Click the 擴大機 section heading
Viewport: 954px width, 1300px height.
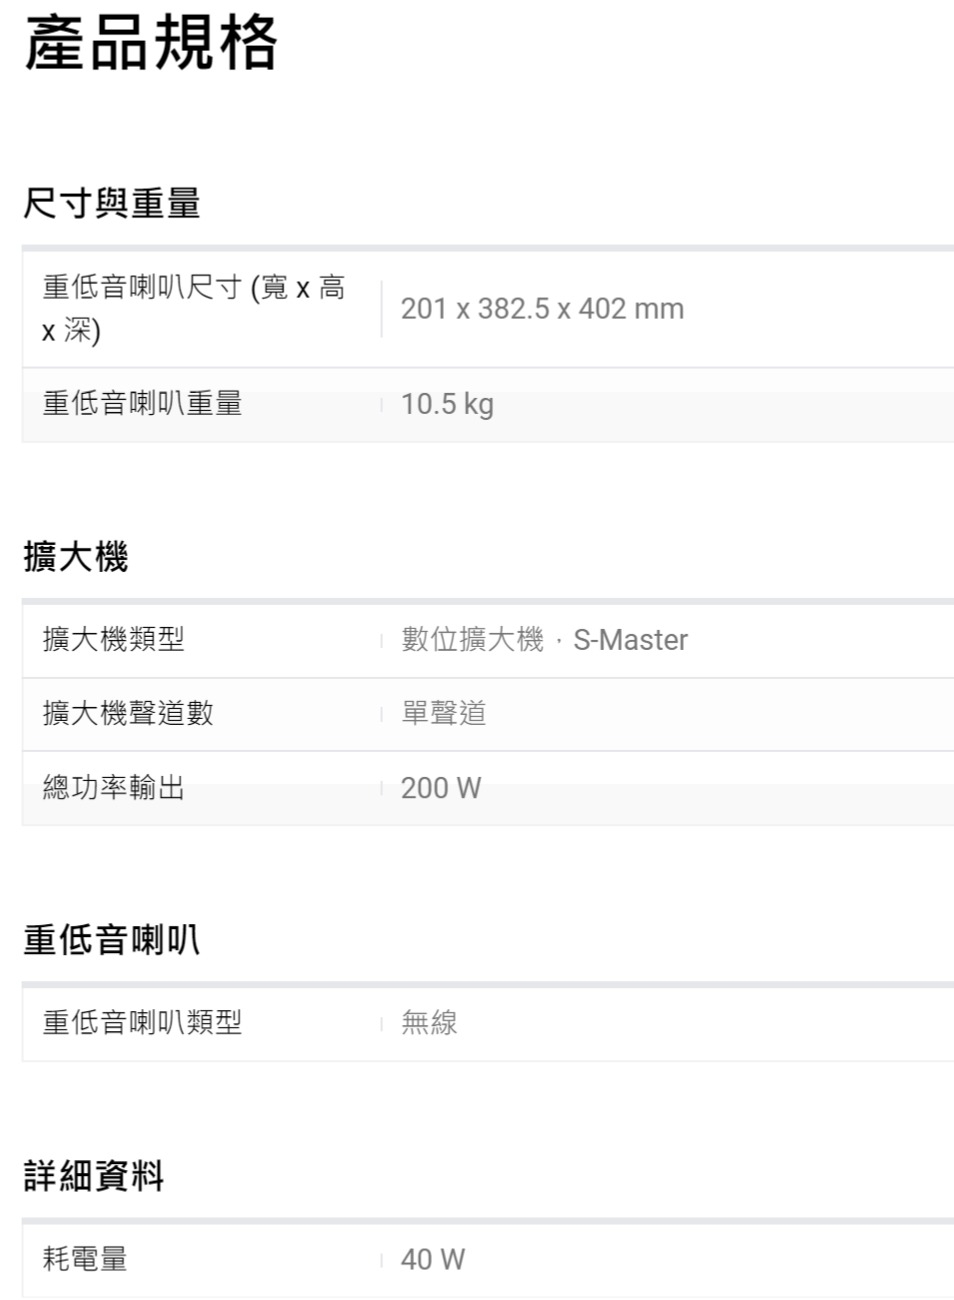(x=76, y=556)
